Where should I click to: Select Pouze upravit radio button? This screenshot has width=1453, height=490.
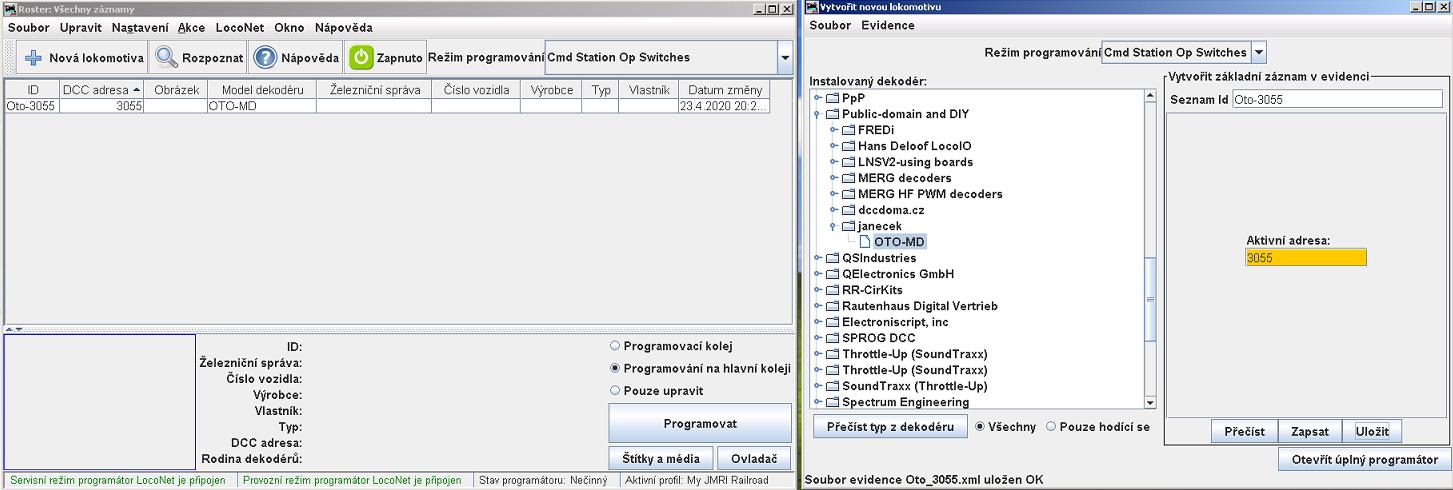tap(615, 390)
